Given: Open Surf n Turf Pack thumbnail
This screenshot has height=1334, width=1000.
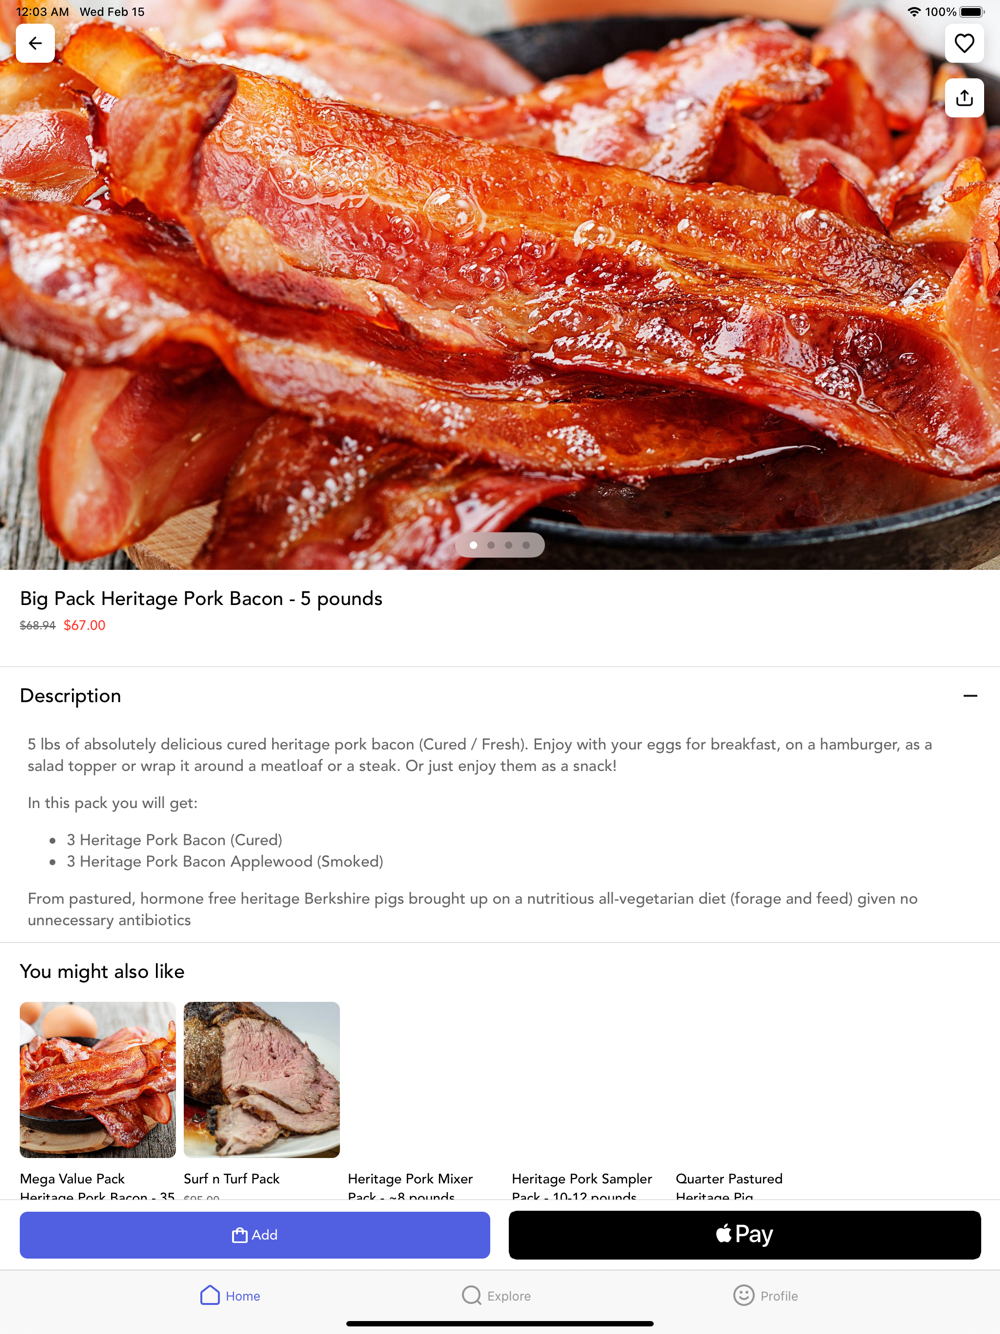Looking at the screenshot, I should tap(262, 1080).
